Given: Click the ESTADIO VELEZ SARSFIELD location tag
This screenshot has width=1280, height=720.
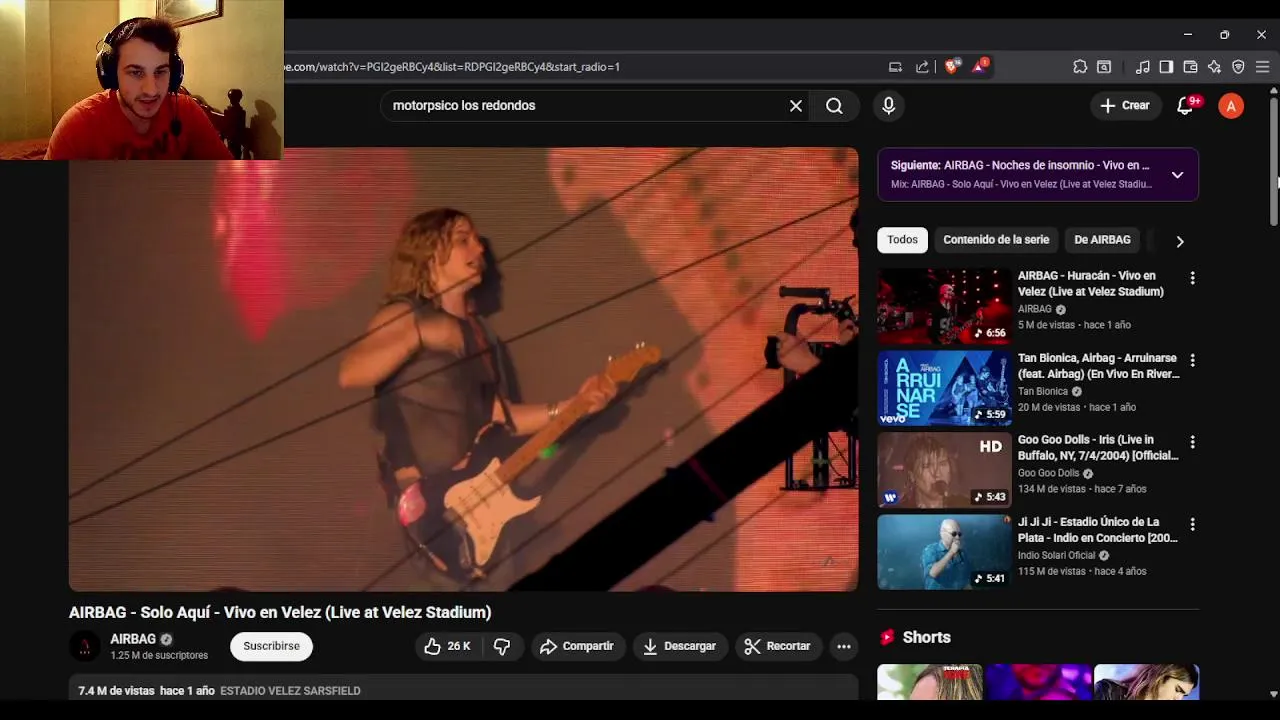Looking at the screenshot, I should pos(290,691).
